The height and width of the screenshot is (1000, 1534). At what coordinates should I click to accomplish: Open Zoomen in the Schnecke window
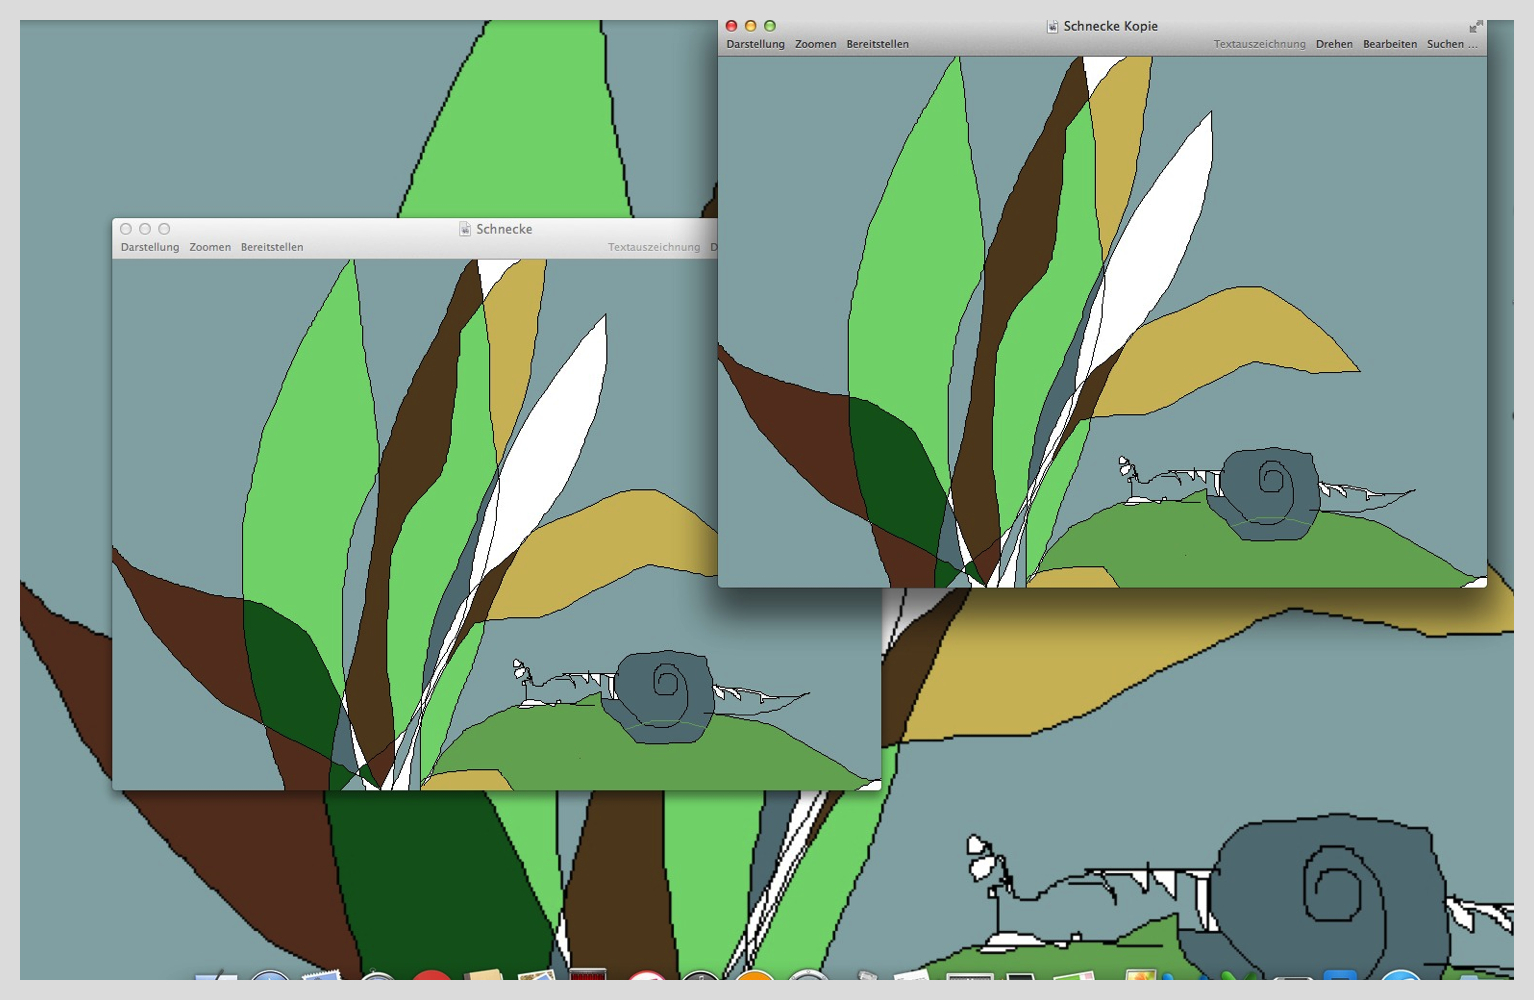[x=210, y=247]
